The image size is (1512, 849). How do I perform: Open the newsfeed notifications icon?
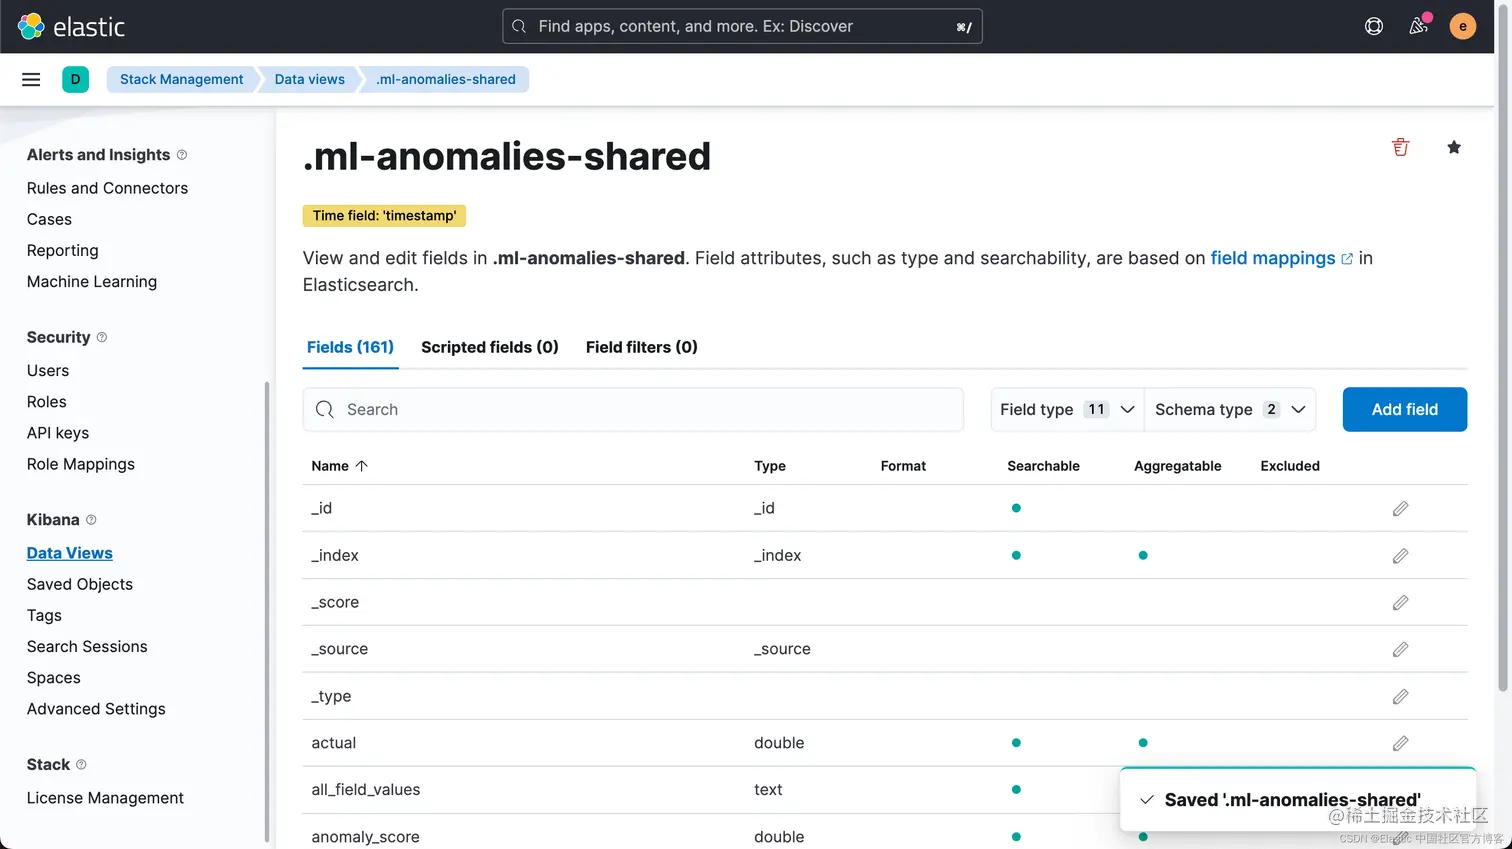pos(1418,27)
